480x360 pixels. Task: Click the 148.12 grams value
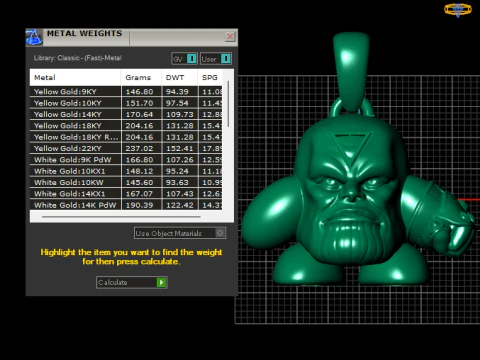[x=139, y=171]
